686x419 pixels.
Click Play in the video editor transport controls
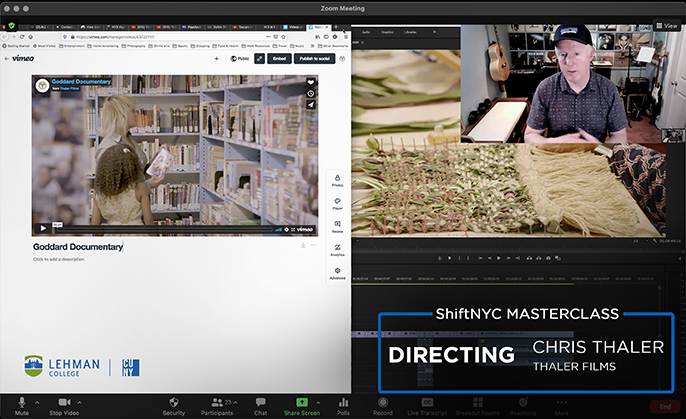click(499, 258)
